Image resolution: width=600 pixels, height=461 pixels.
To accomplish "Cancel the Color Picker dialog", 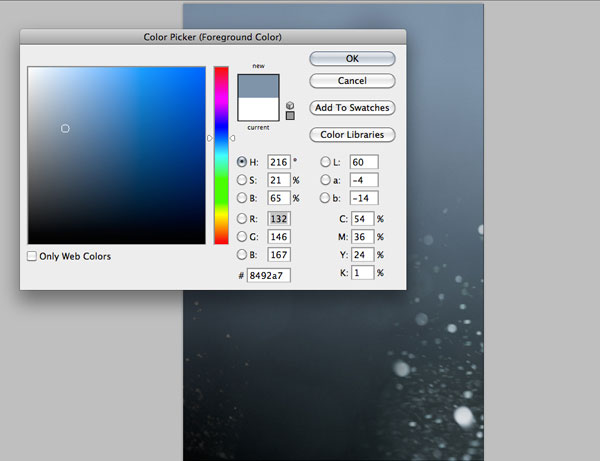I will (352, 80).
